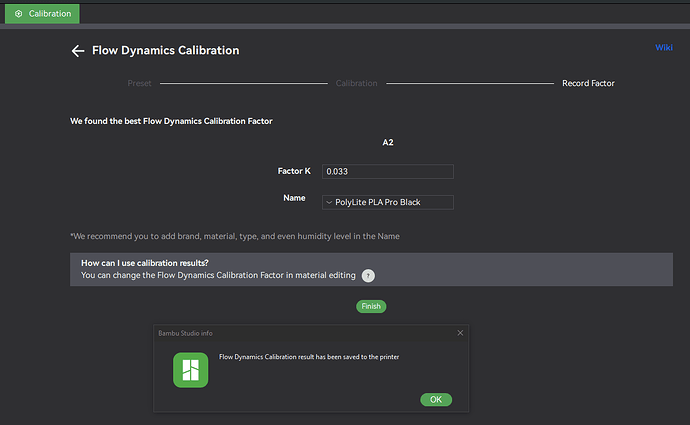Click the Finish button
This screenshot has height=425, width=690.
[x=371, y=306]
